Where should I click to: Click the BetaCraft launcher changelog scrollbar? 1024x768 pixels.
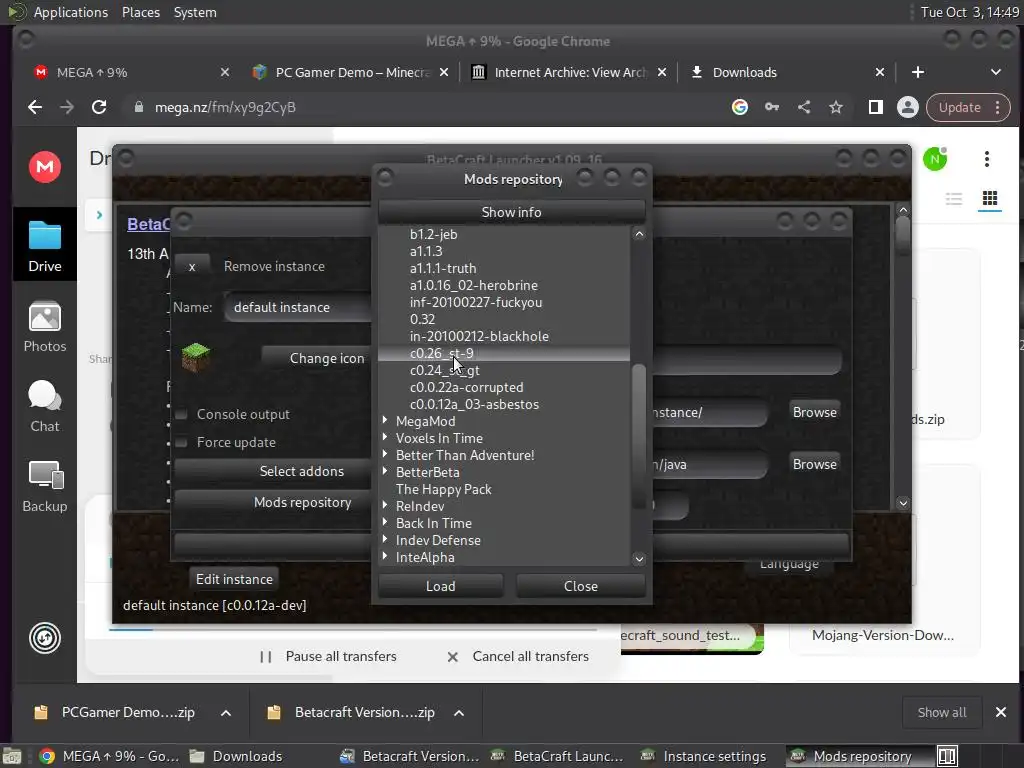pos(903,238)
